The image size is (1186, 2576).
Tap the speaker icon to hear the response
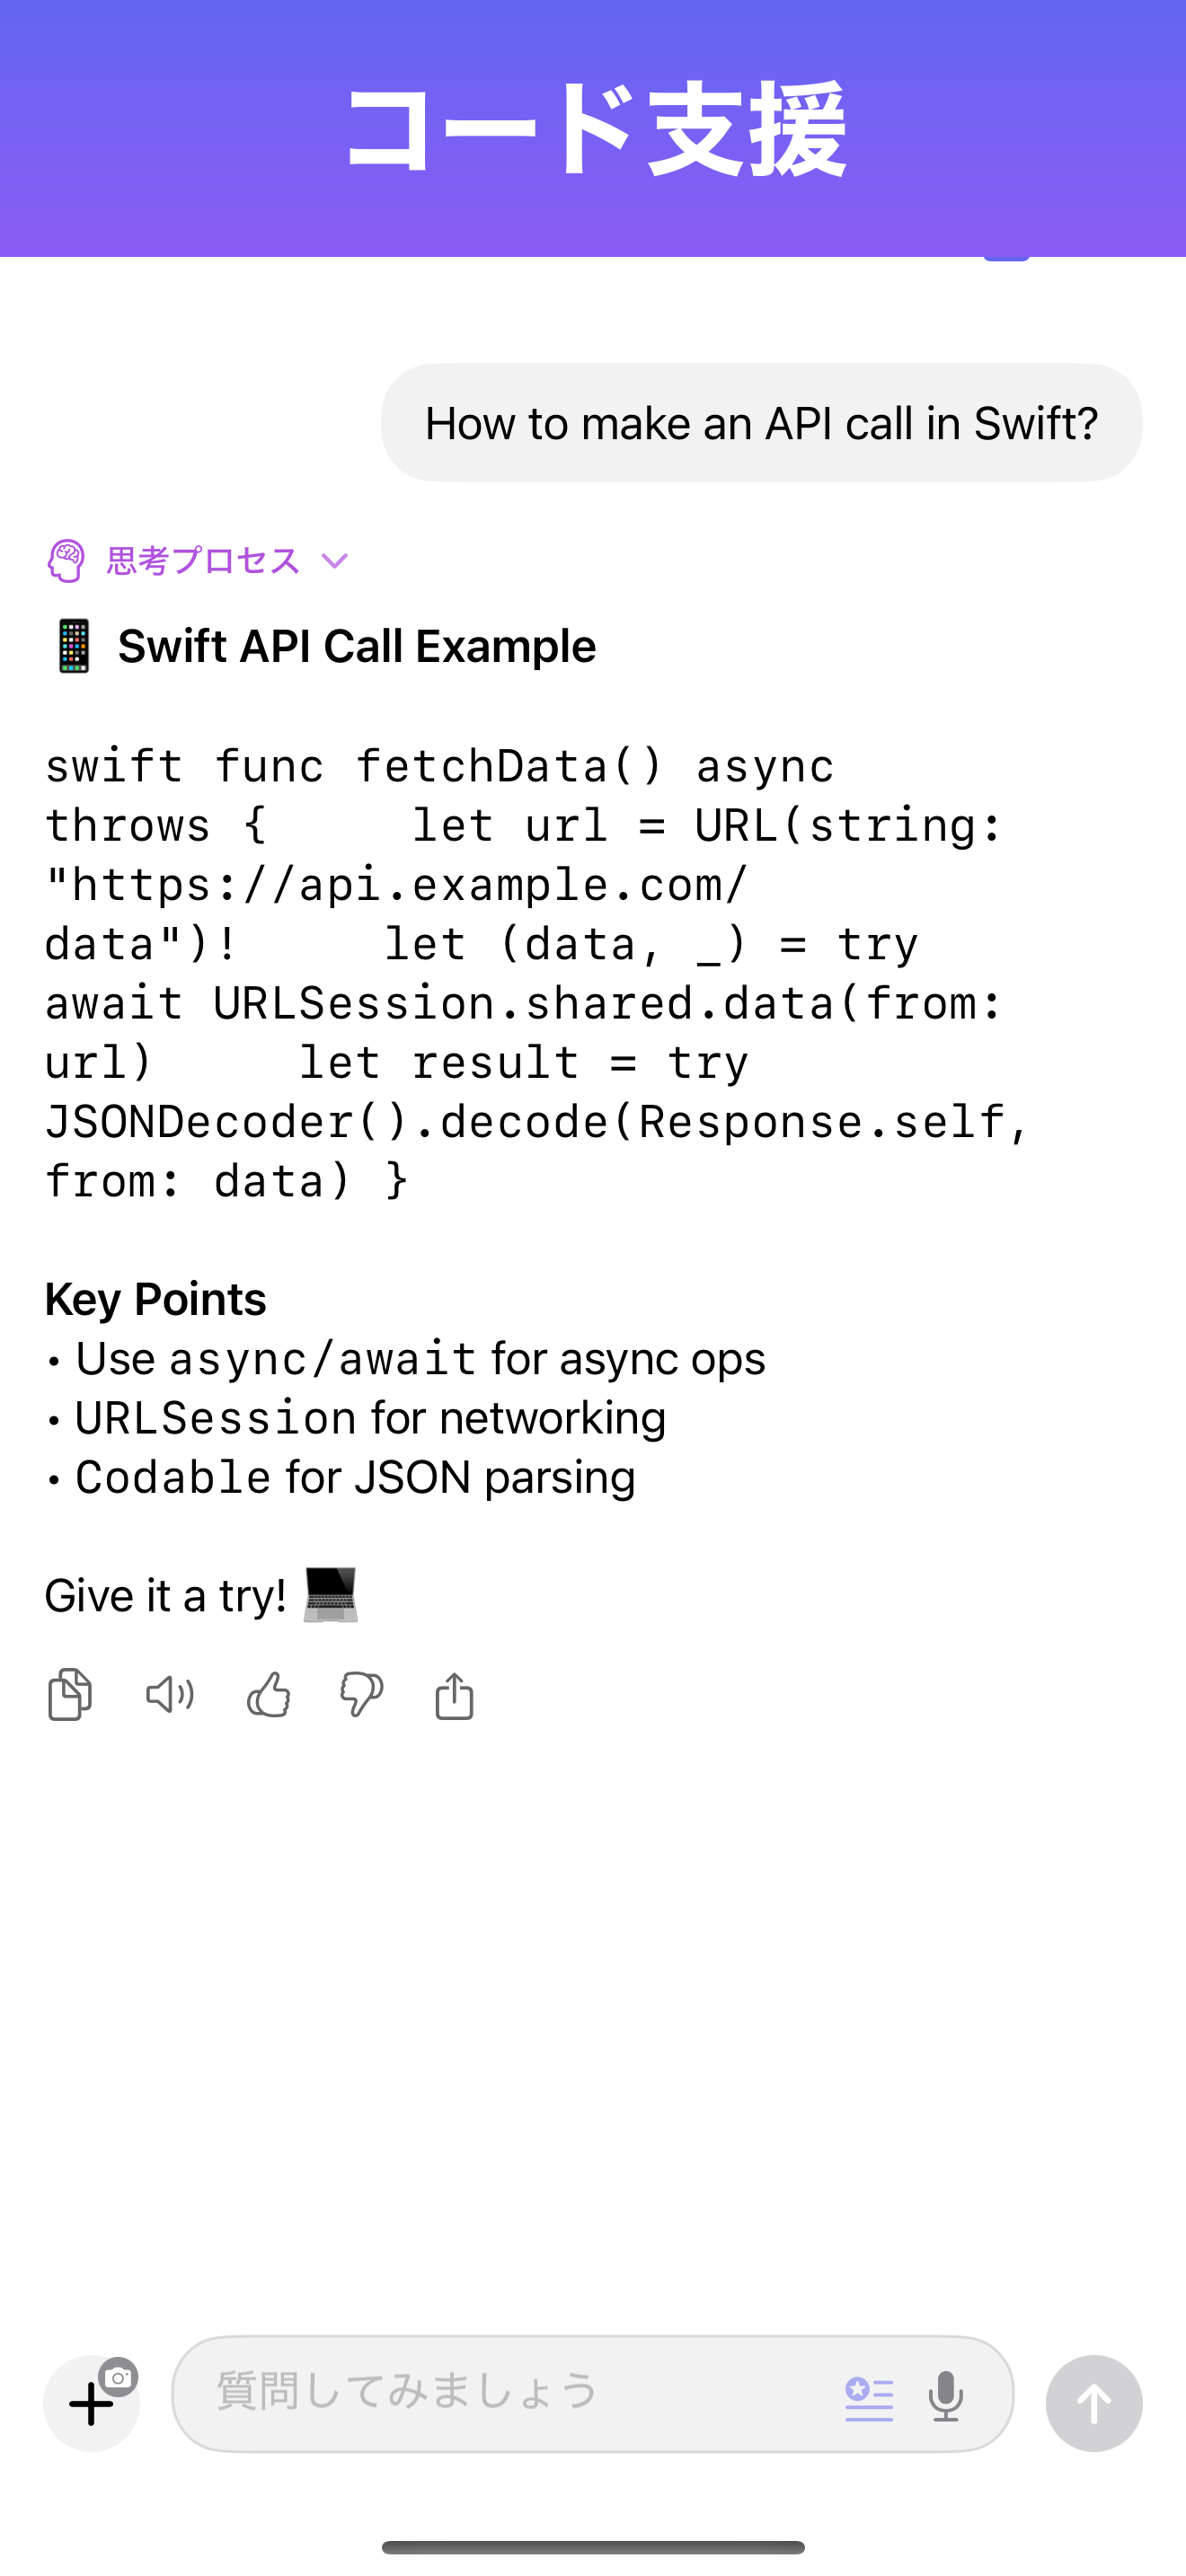tap(168, 1695)
